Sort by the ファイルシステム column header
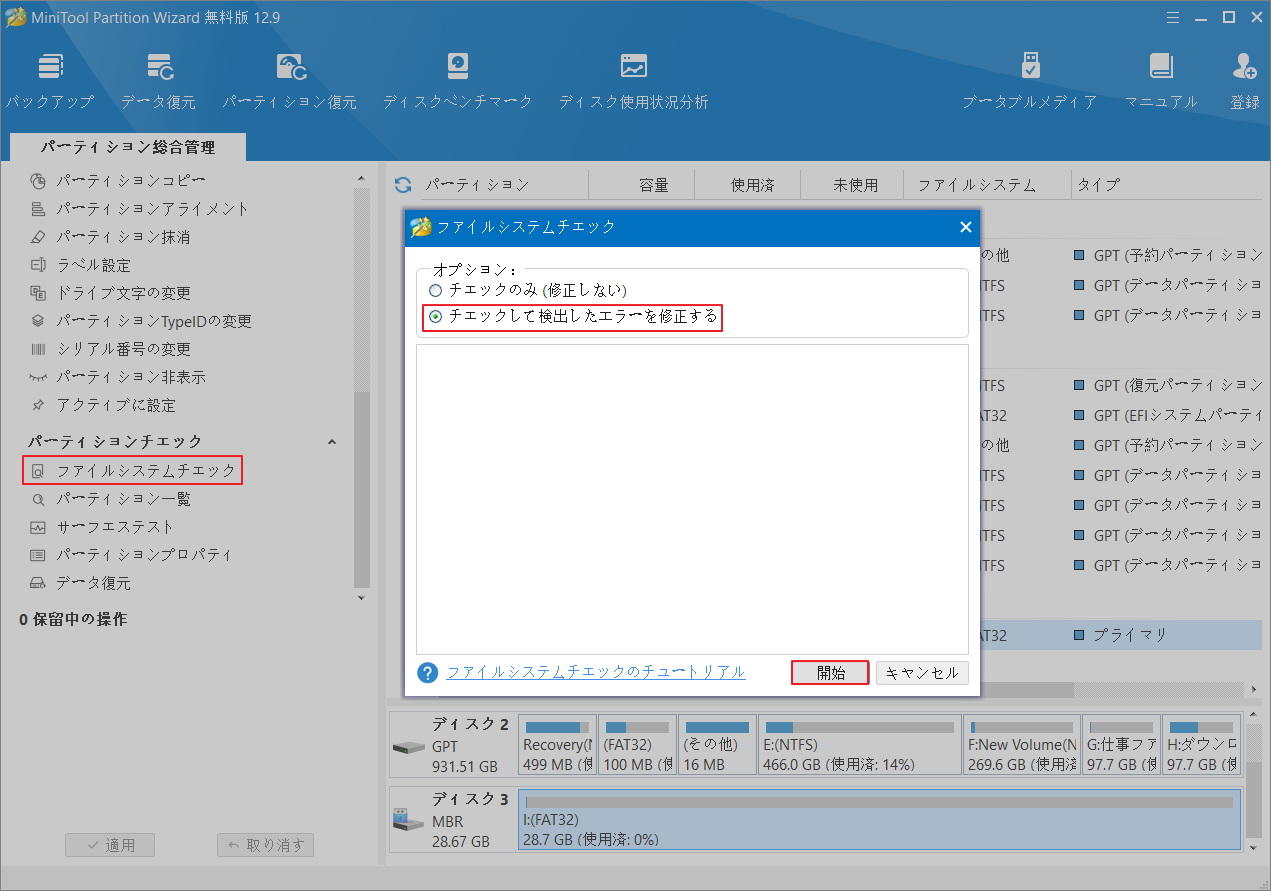1271x891 pixels. [977, 185]
